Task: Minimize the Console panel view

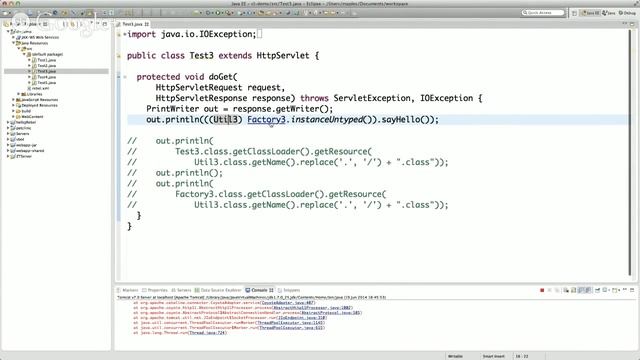Action: click(x=625, y=290)
